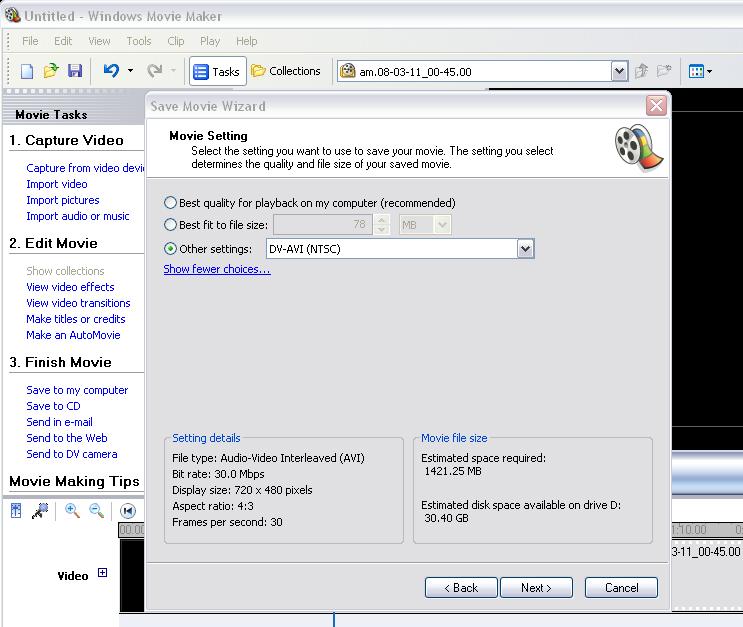743x627 pixels.
Task: Click the 3. Finish Movie heading
Action: (x=61, y=362)
